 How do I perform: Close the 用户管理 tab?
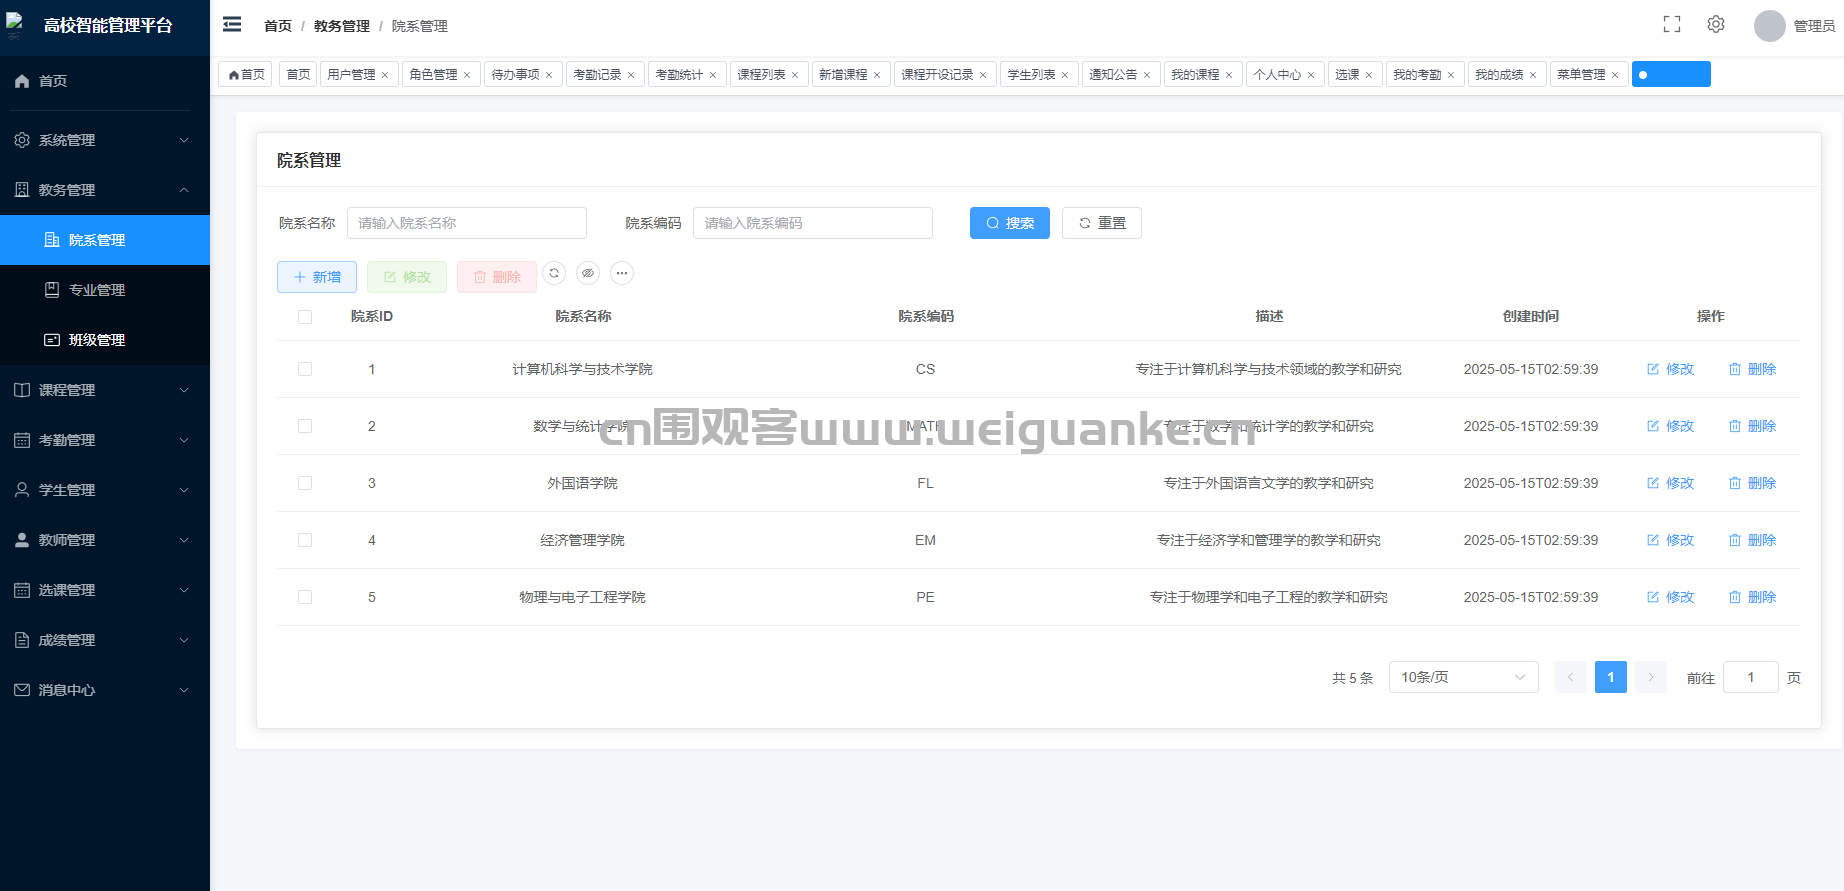point(385,75)
